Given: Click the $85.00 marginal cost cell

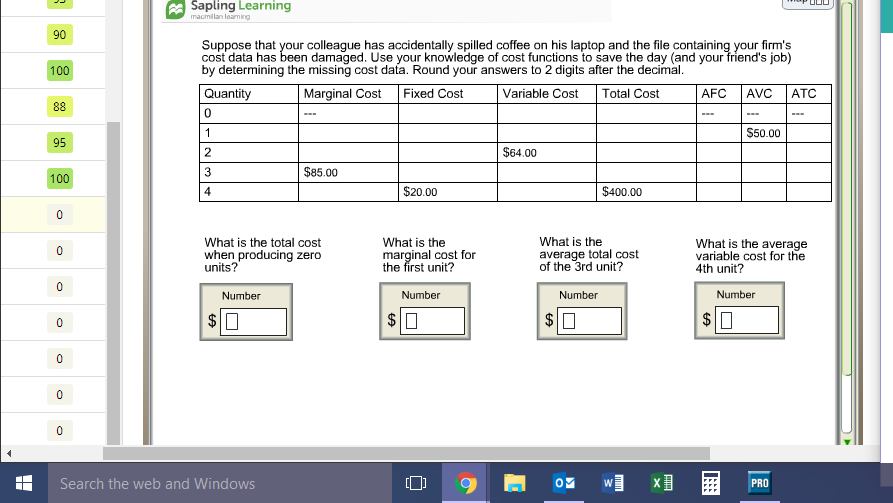Looking at the screenshot, I should click(x=348, y=172).
